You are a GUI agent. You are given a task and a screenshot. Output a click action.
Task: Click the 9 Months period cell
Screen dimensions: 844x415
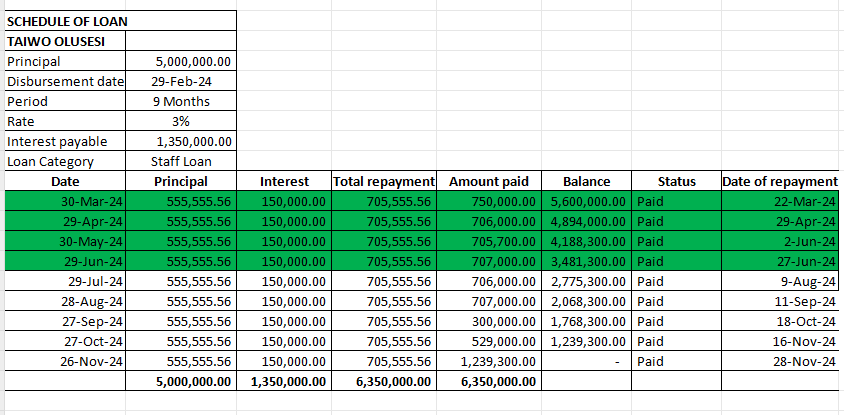(180, 101)
